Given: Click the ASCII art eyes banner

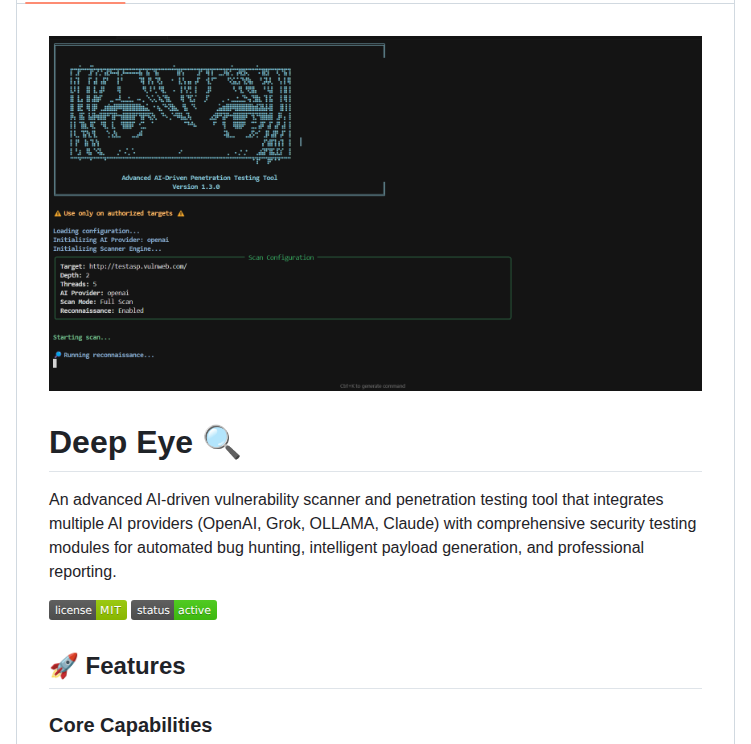Looking at the screenshot, I should (181, 114).
